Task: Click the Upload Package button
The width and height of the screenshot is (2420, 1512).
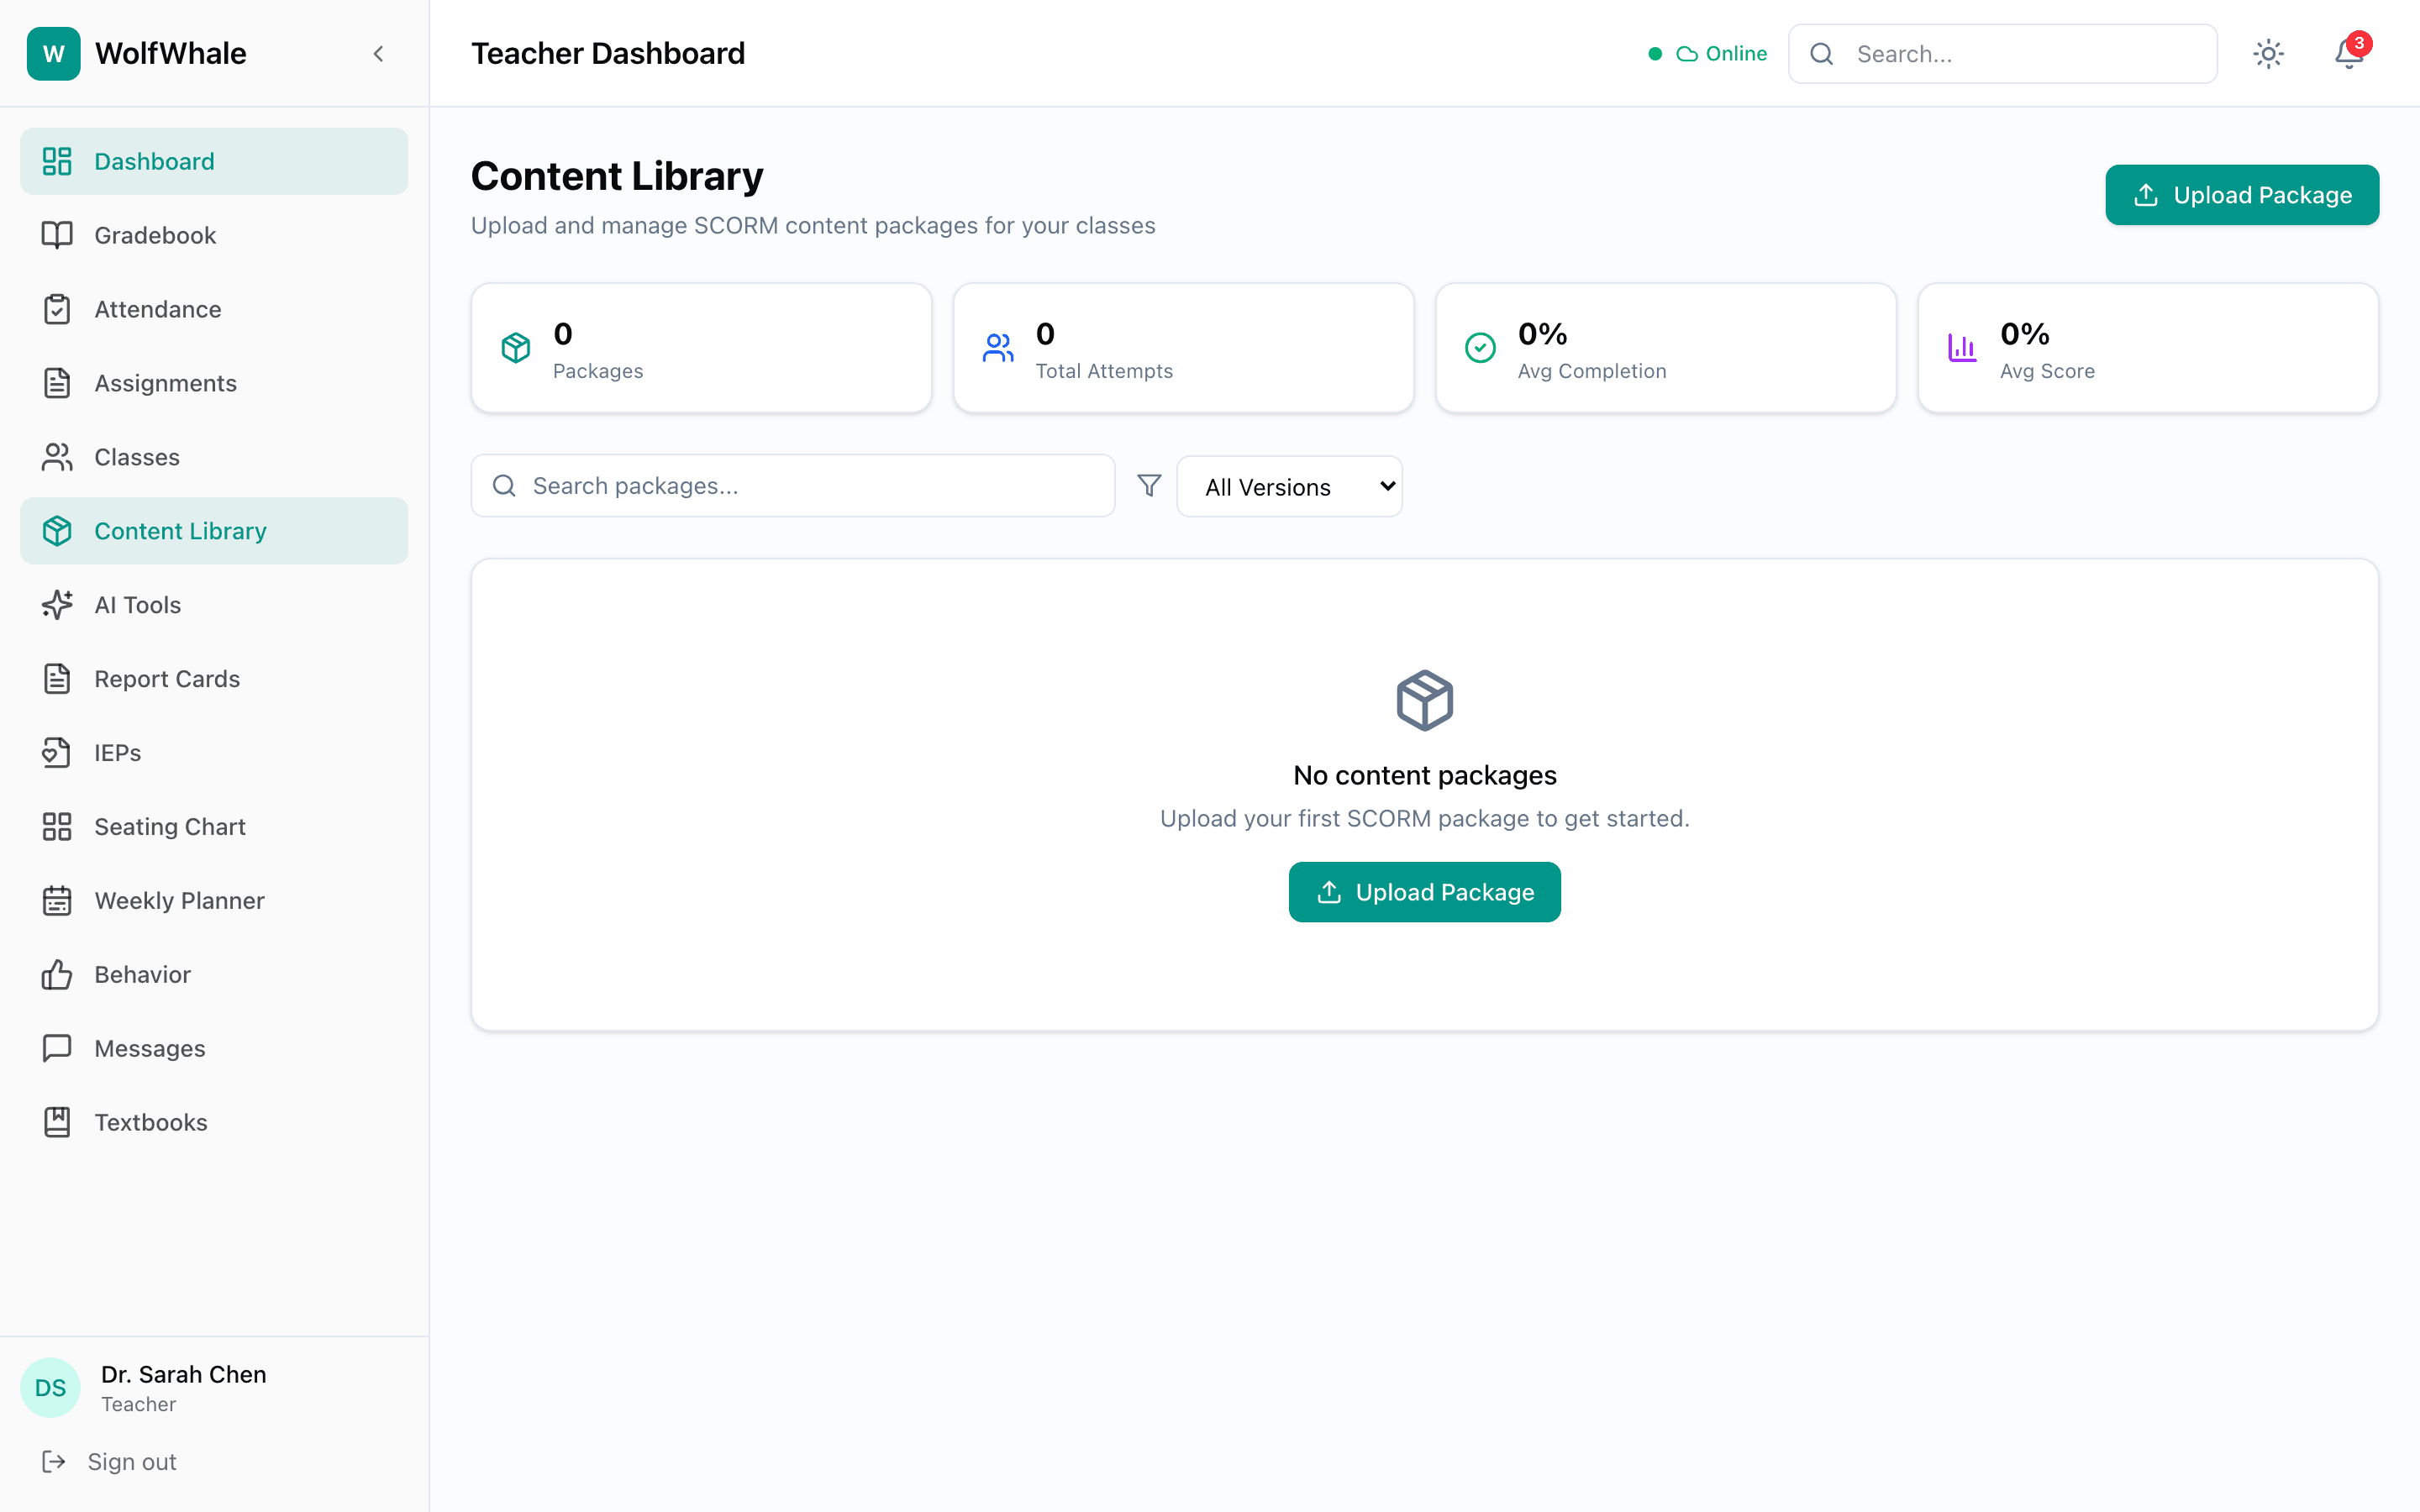Action: tap(2242, 195)
